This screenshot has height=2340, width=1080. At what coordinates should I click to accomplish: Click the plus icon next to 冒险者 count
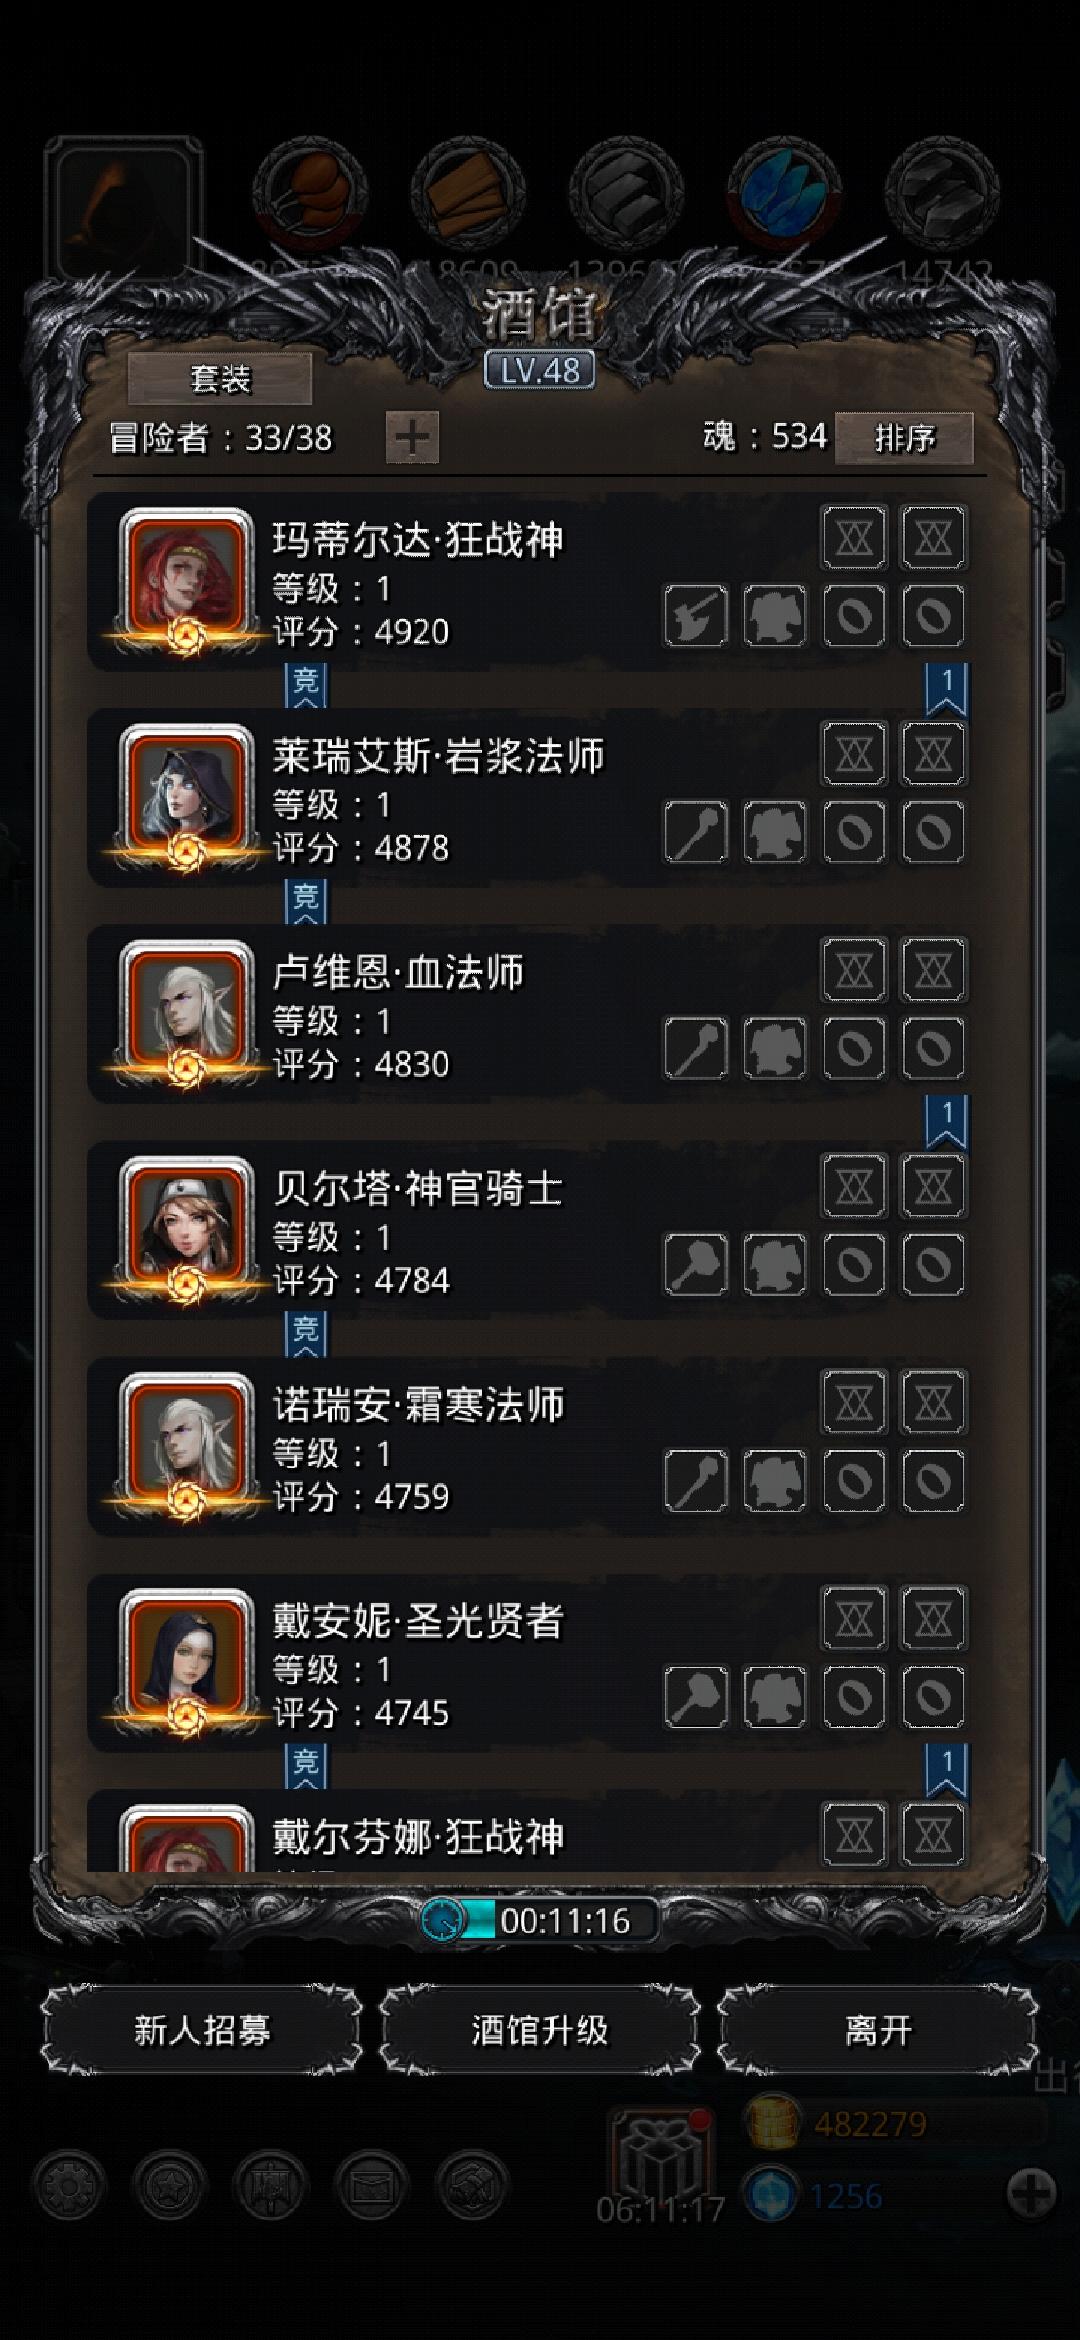[x=412, y=437]
